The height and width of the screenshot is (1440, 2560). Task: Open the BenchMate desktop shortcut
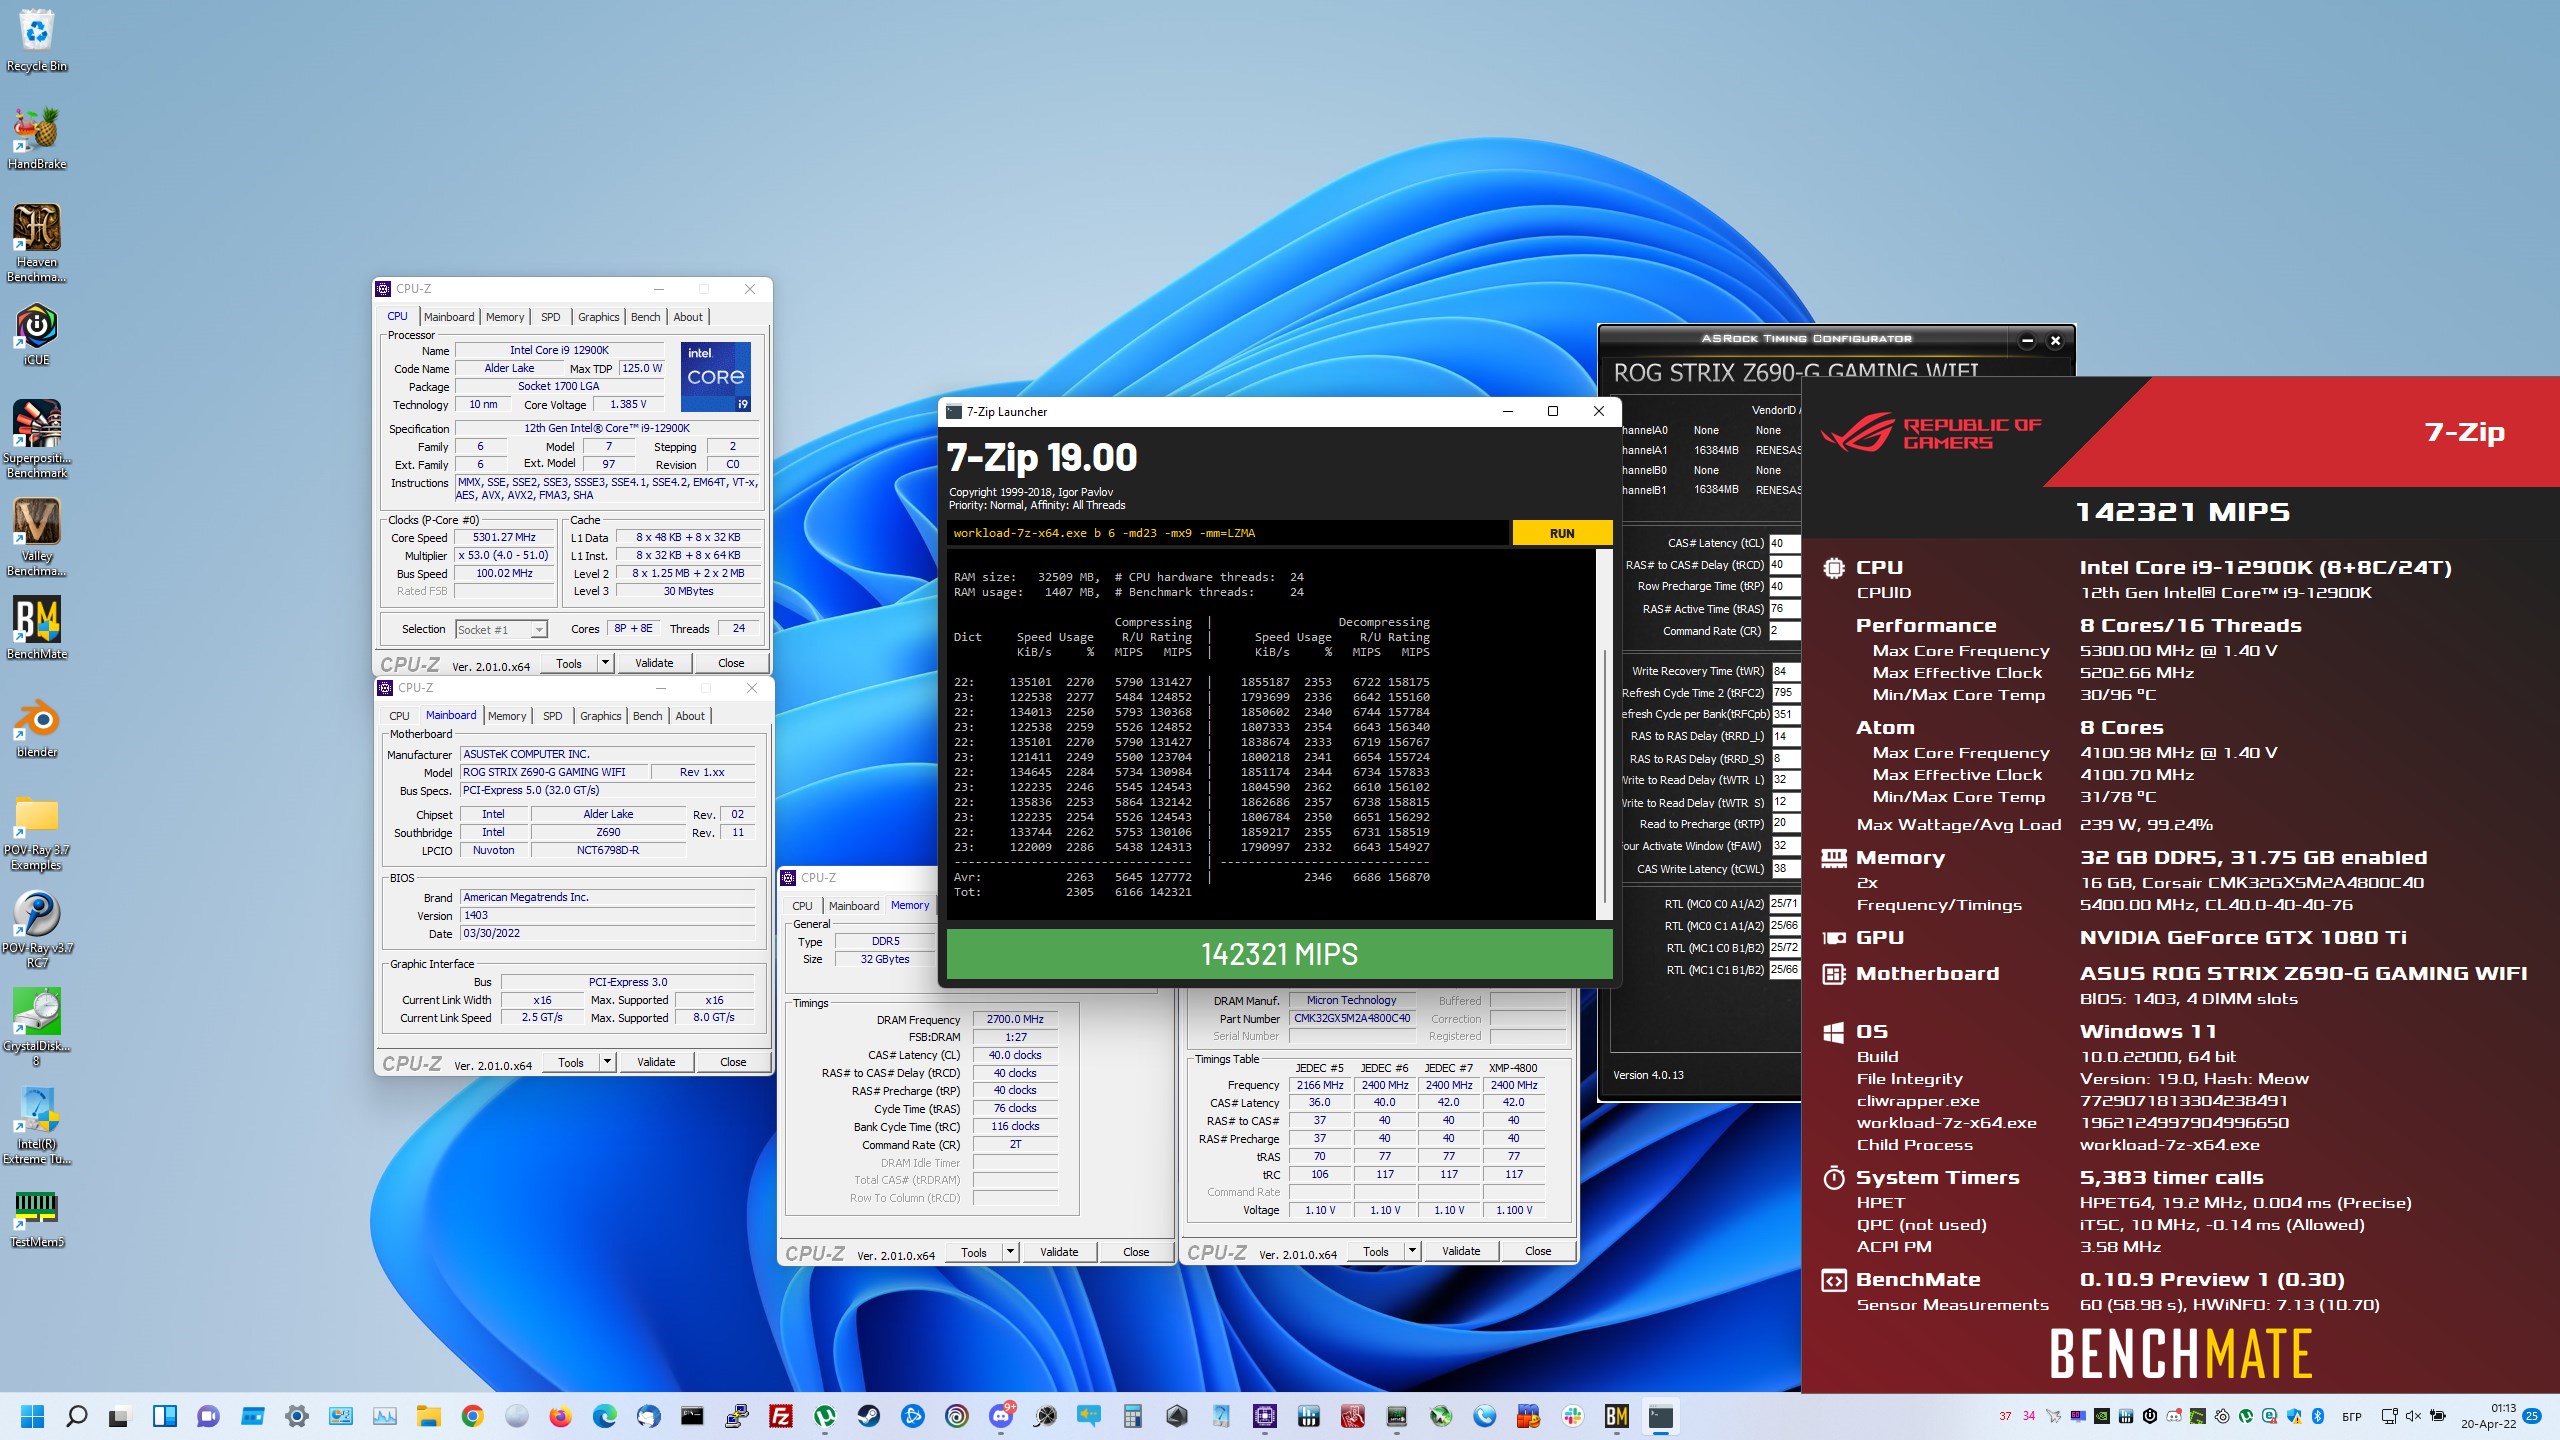pyautogui.click(x=37, y=628)
